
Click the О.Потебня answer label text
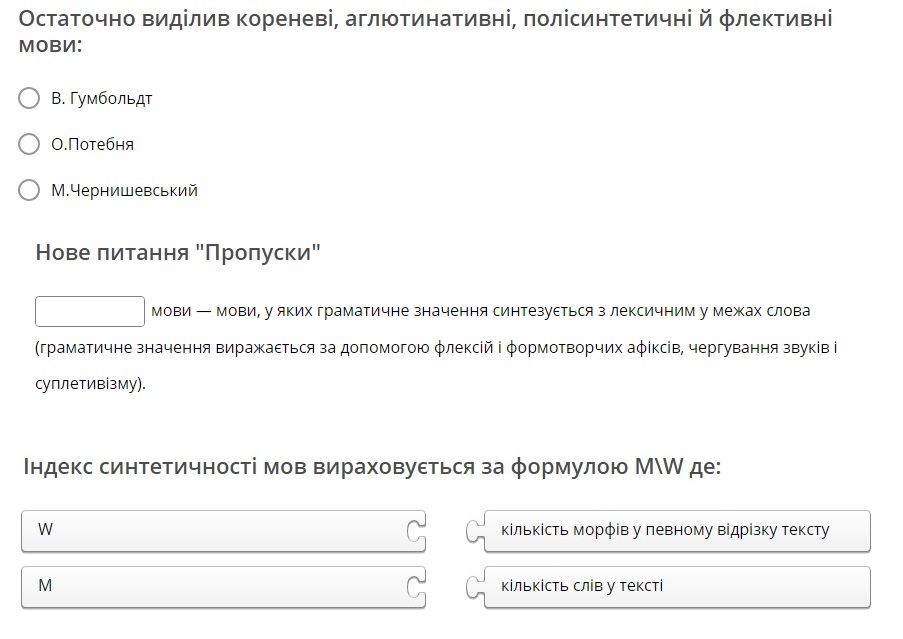[92, 144]
